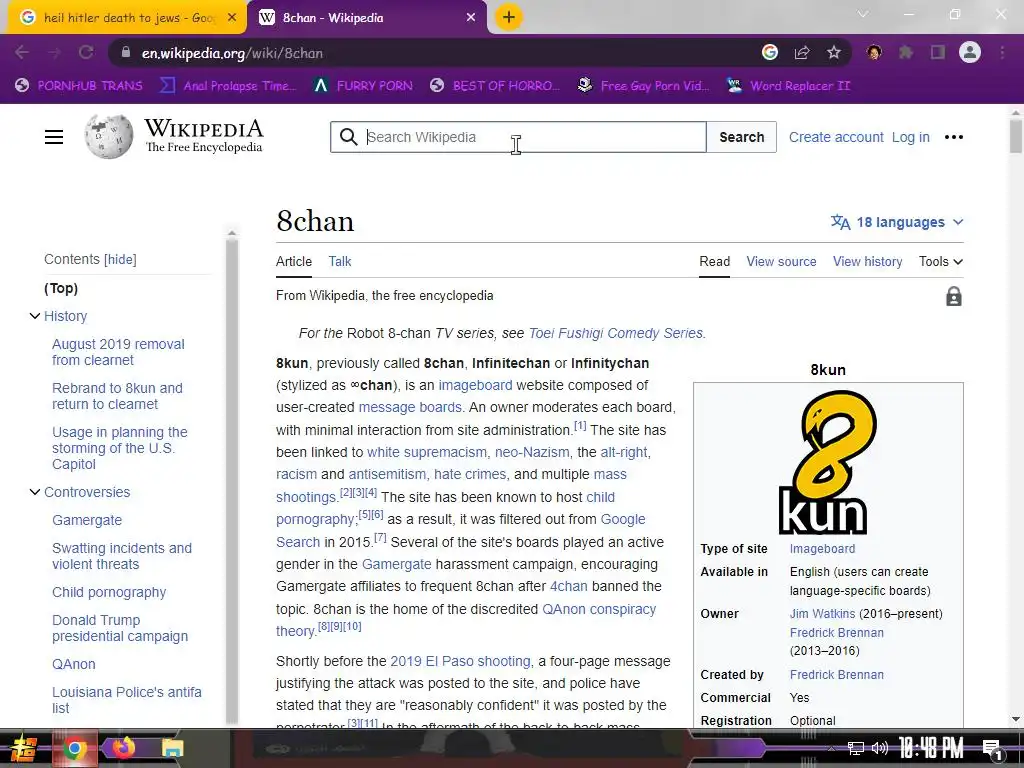This screenshot has width=1024, height=768.
Task: Click the address bar URL
Action: (x=232, y=53)
